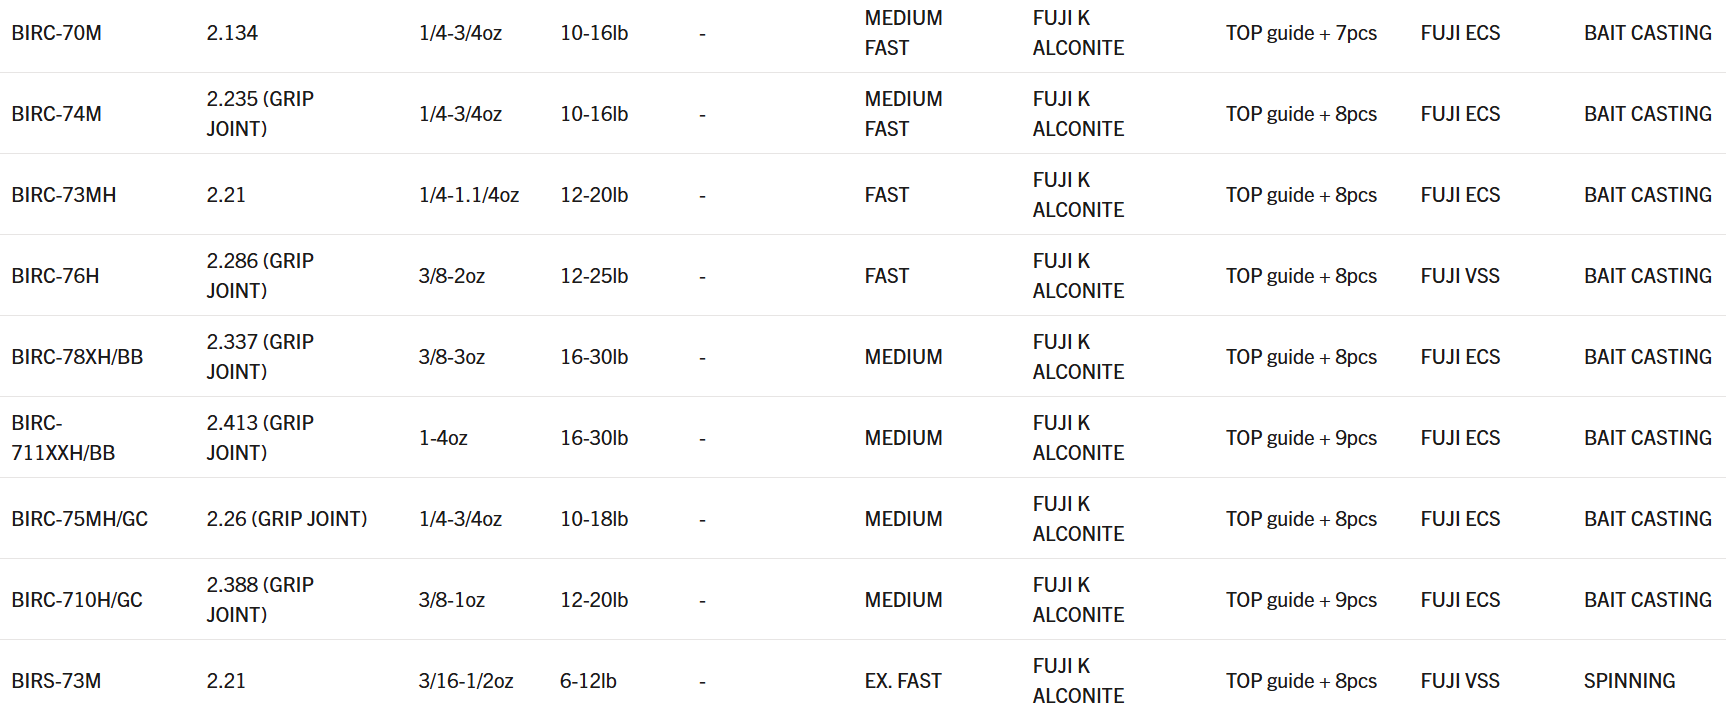Select the BIRC-711XXH/BB model name
This screenshot has height=717, width=1726.
(x=63, y=438)
